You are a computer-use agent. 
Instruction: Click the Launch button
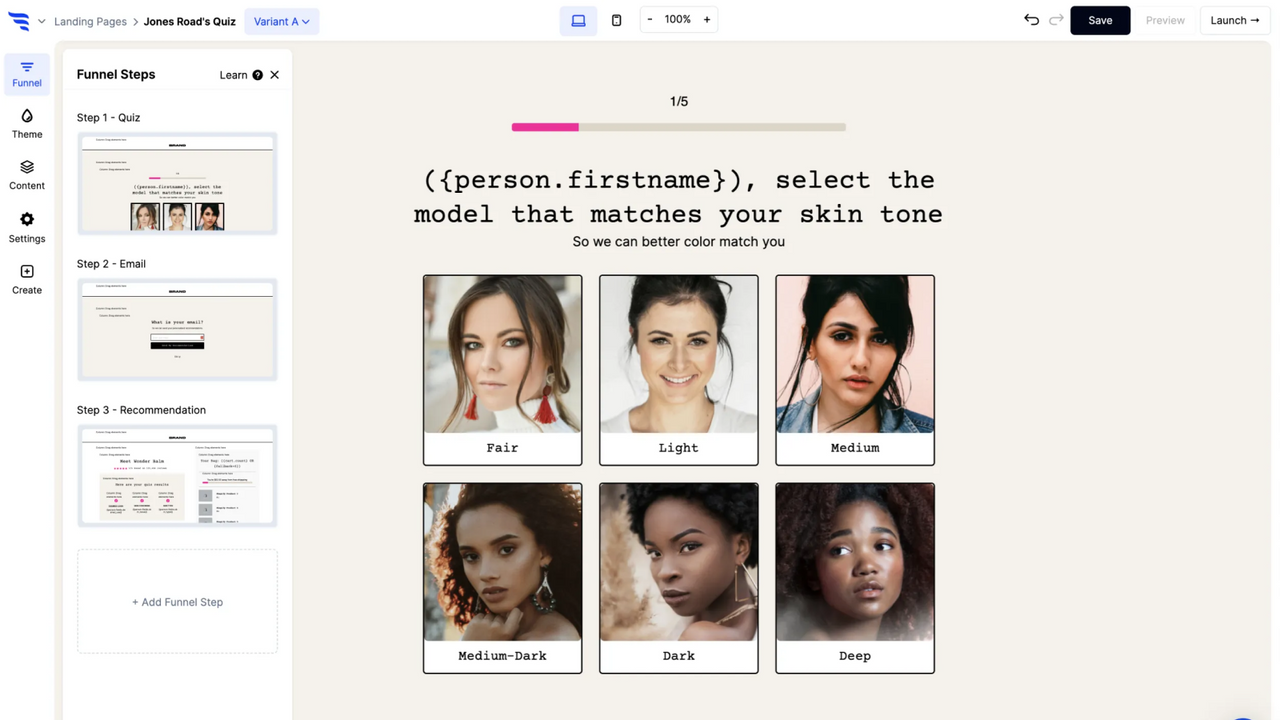(x=1235, y=20)
